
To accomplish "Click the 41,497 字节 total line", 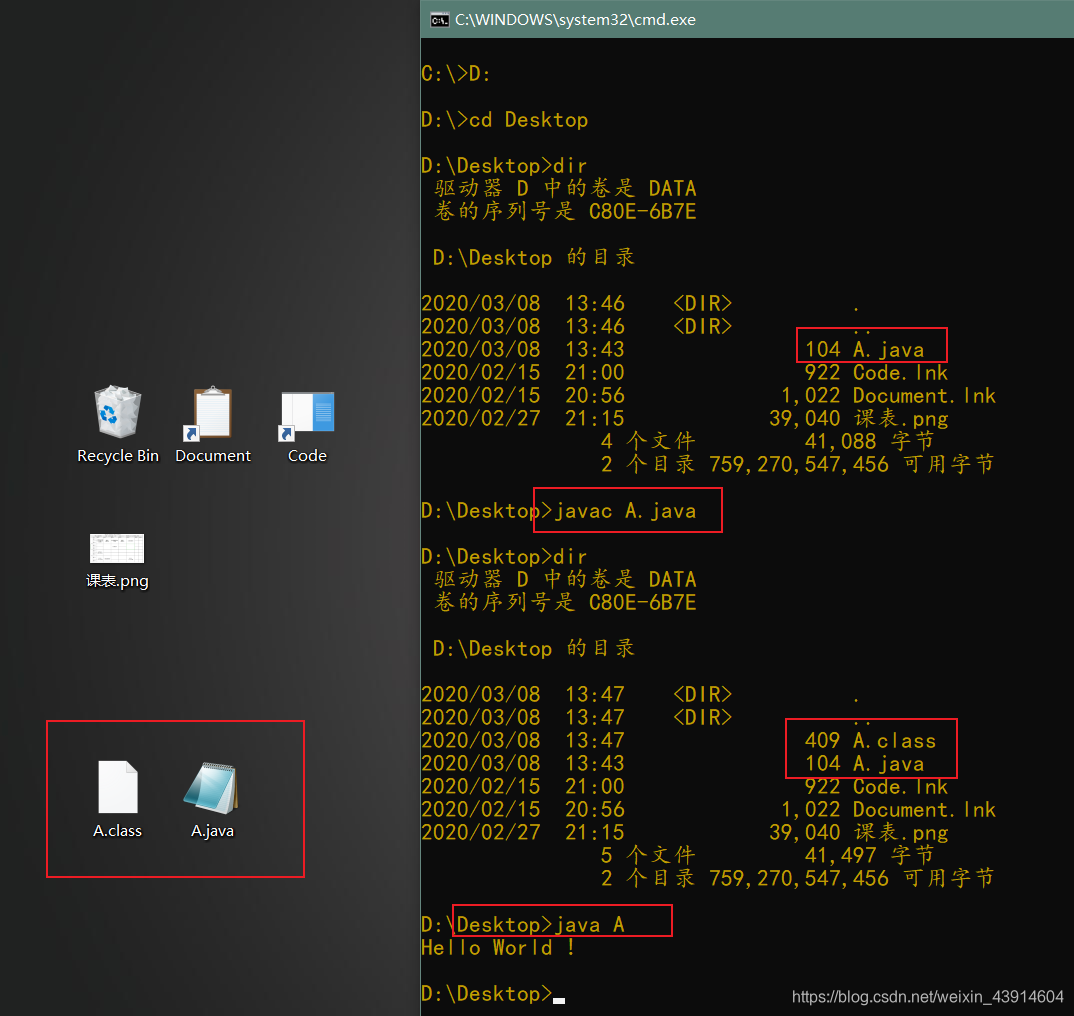I will click(869, 855).
